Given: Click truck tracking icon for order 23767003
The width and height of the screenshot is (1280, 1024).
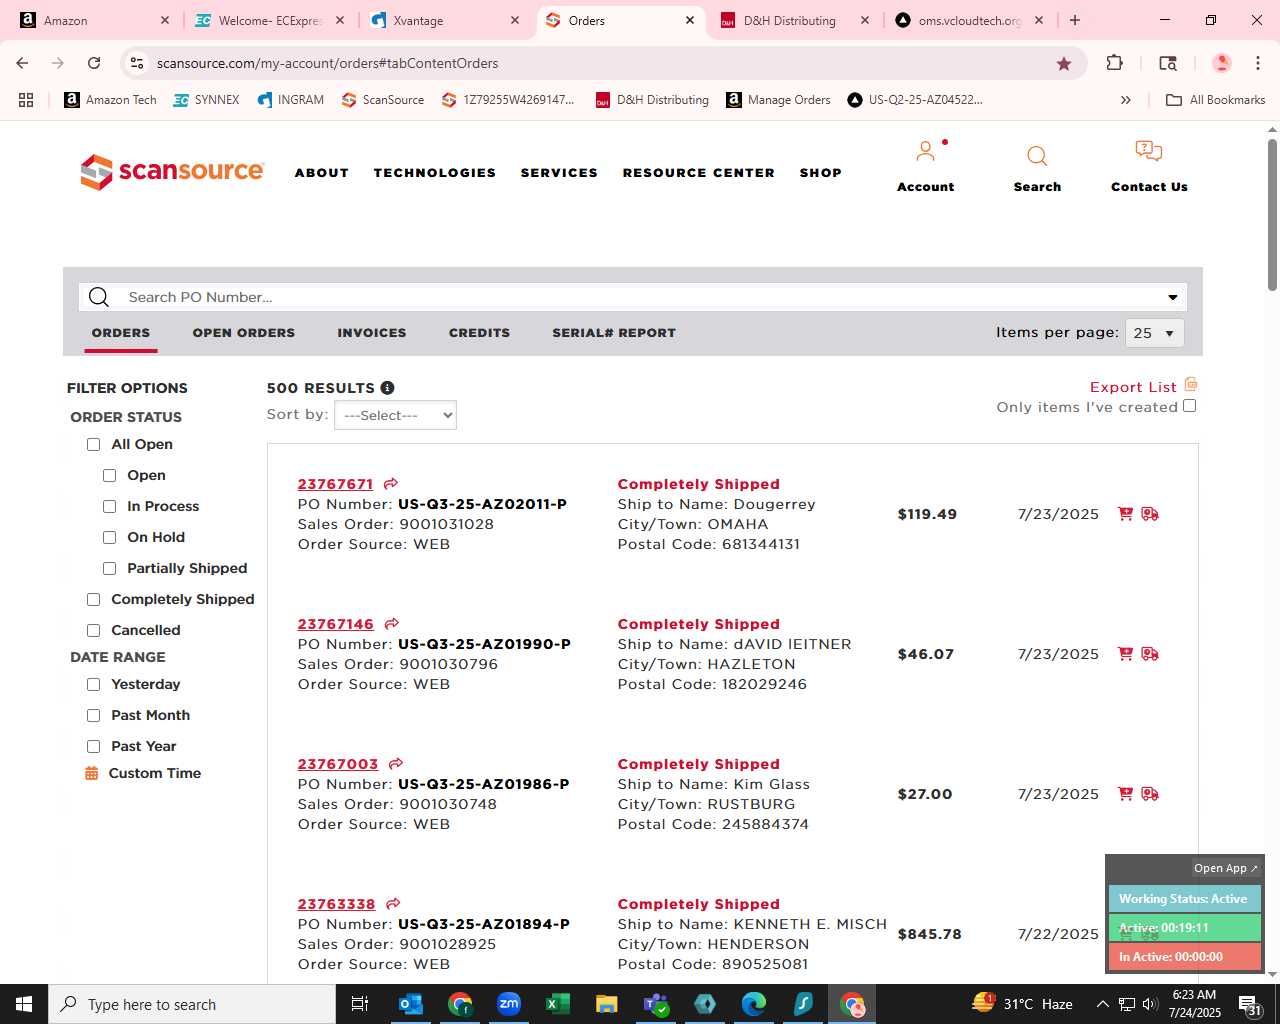Looking at the screenshot, I should coord(1150,794).
